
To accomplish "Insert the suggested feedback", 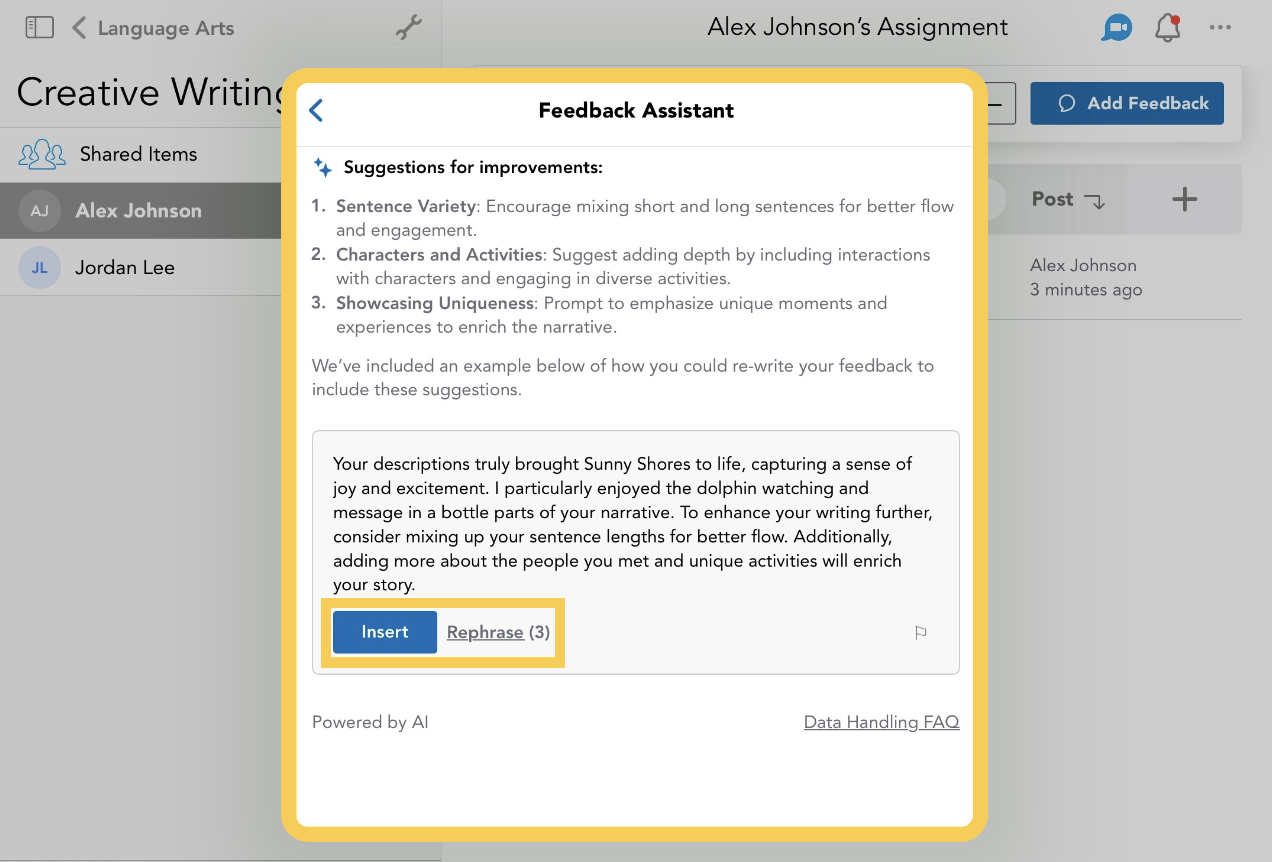I will click(x=385, y=632).
